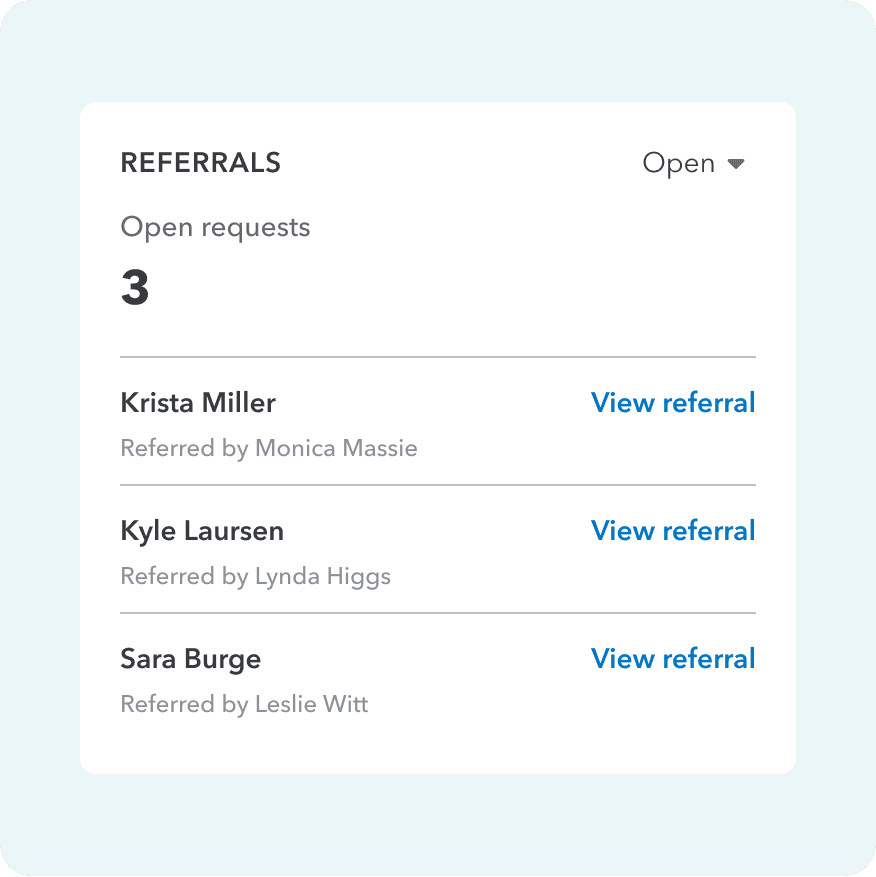The width and height of the screenshot is (876, 877).
Task: Click the open requests count 3
Action: click(135, 288)
